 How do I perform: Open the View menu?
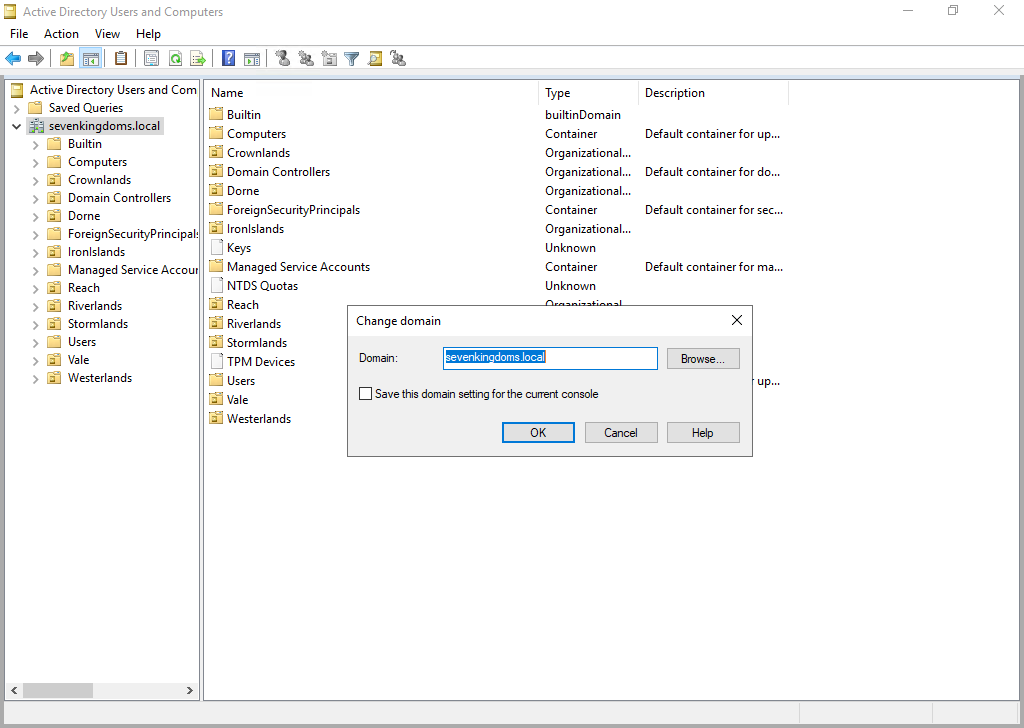(107, 34)
